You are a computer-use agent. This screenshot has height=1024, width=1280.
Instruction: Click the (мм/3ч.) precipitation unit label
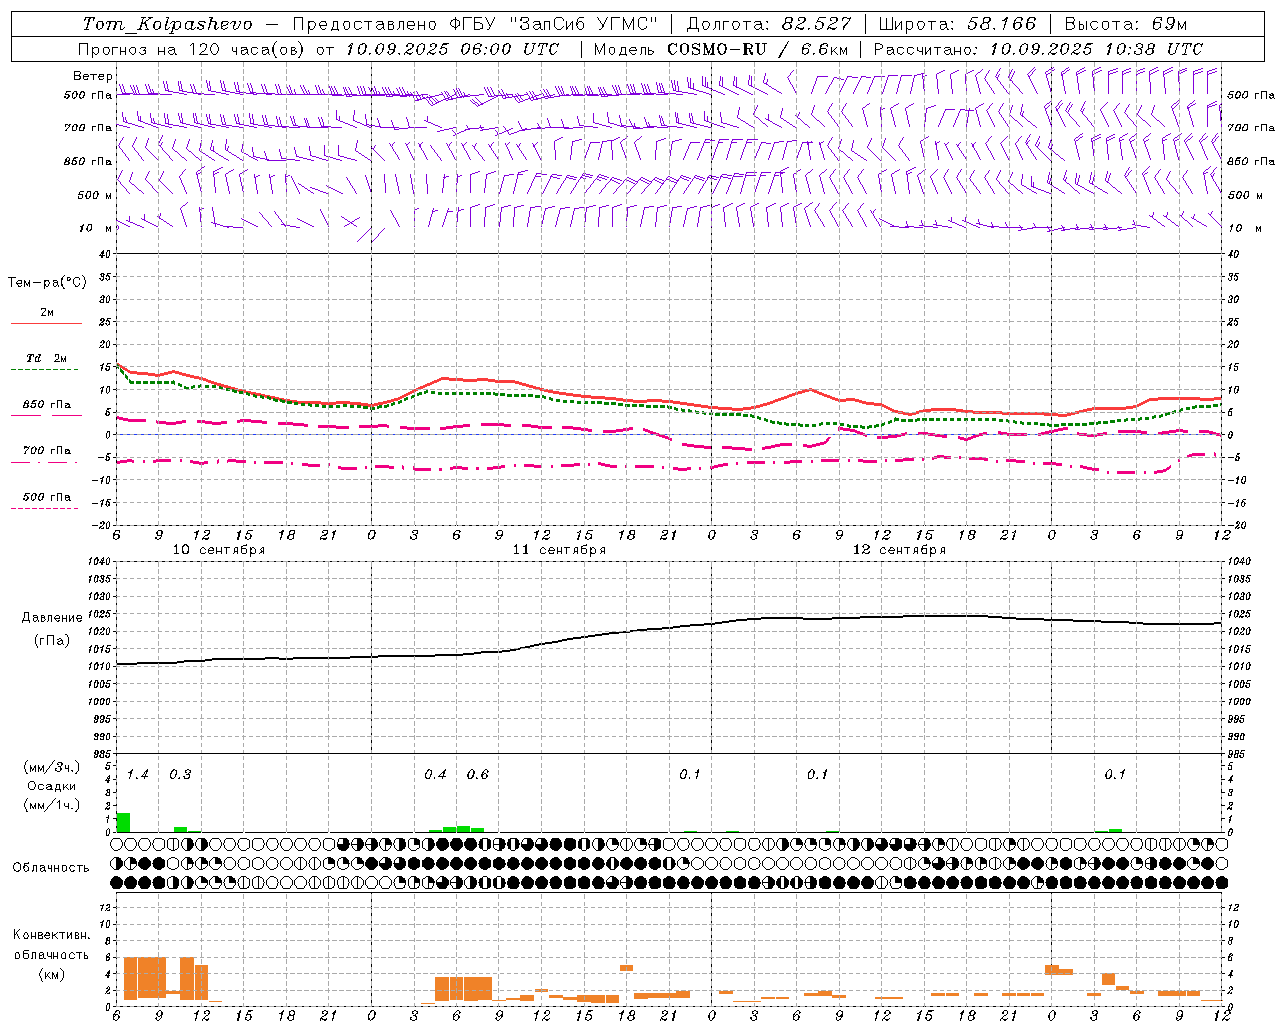(x=51, y=768)
